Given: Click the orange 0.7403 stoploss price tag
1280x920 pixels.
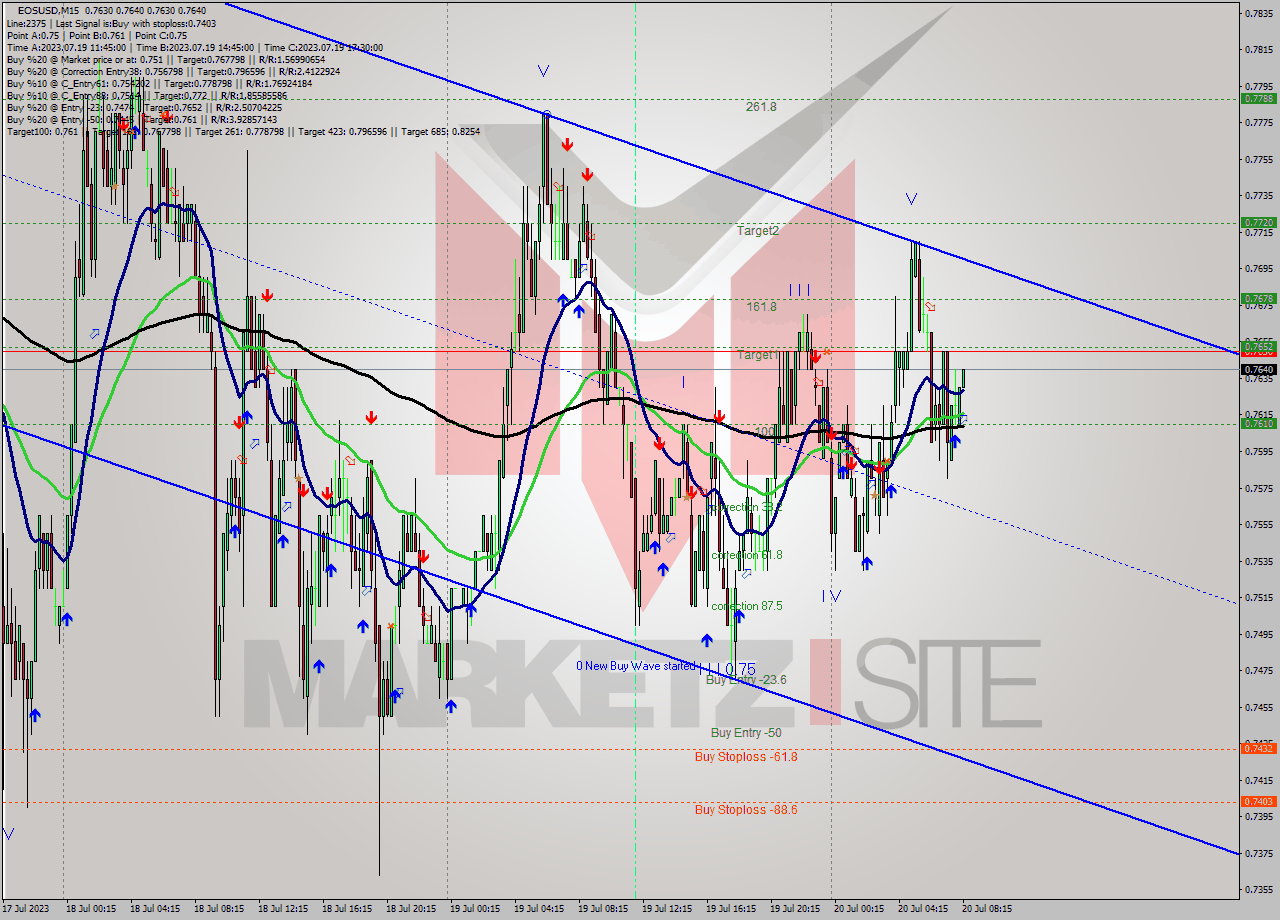Looking at the screenshot, I should pos(1258,801).
